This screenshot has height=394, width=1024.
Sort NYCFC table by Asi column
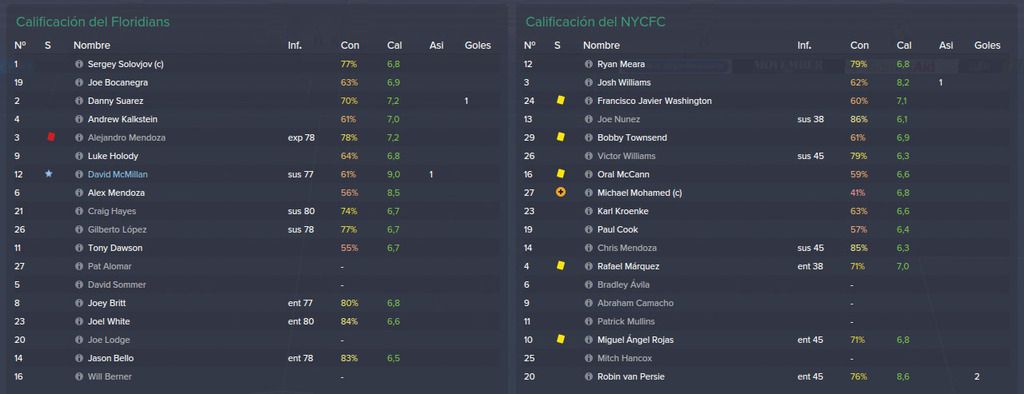point(946,45)
